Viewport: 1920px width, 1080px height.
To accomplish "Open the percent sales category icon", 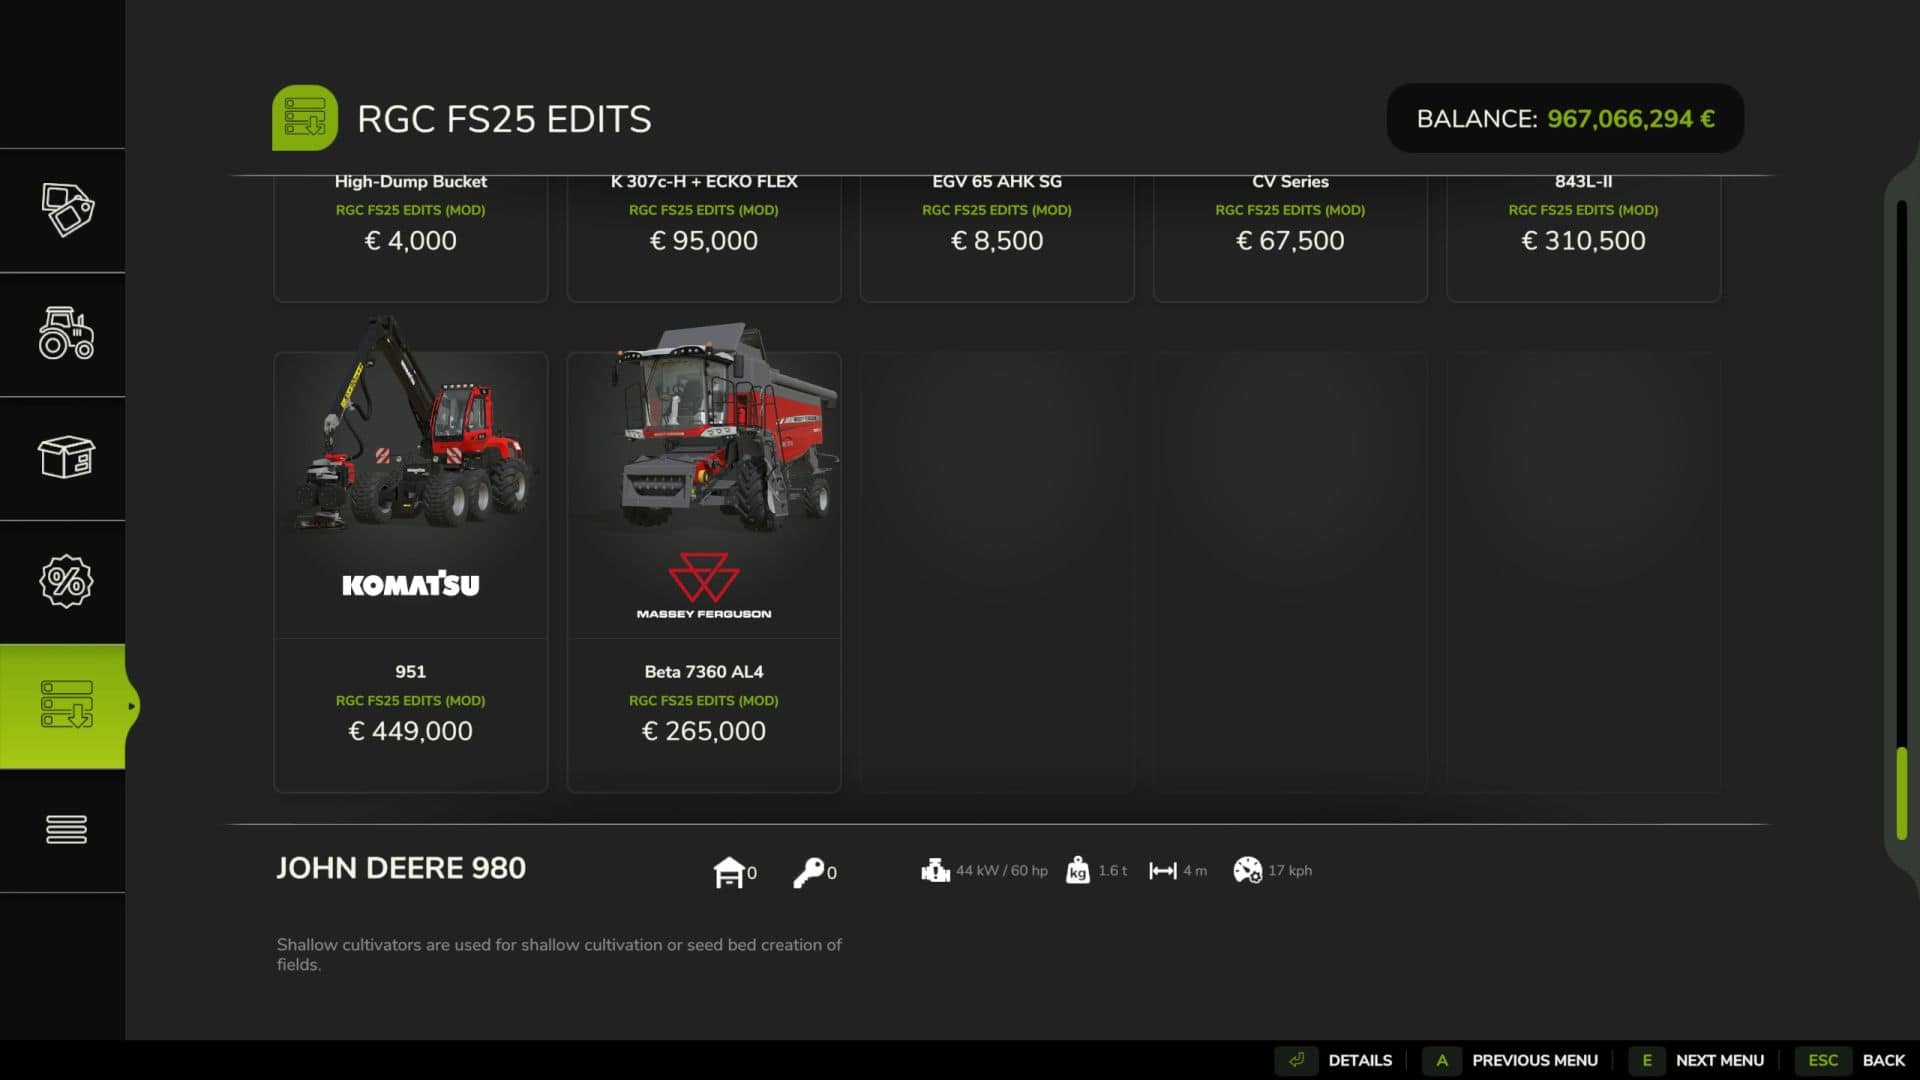I will click(67, 581).
